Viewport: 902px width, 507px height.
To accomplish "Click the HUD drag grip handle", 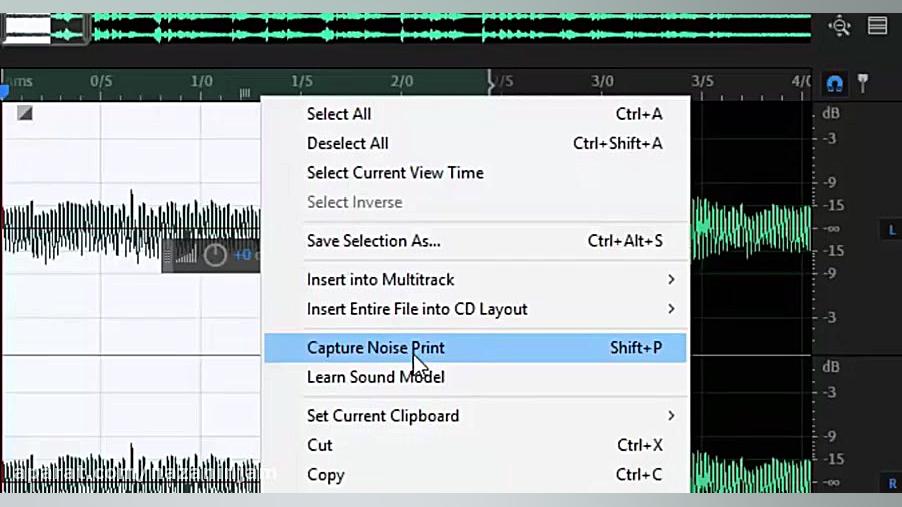I will 167,255.
